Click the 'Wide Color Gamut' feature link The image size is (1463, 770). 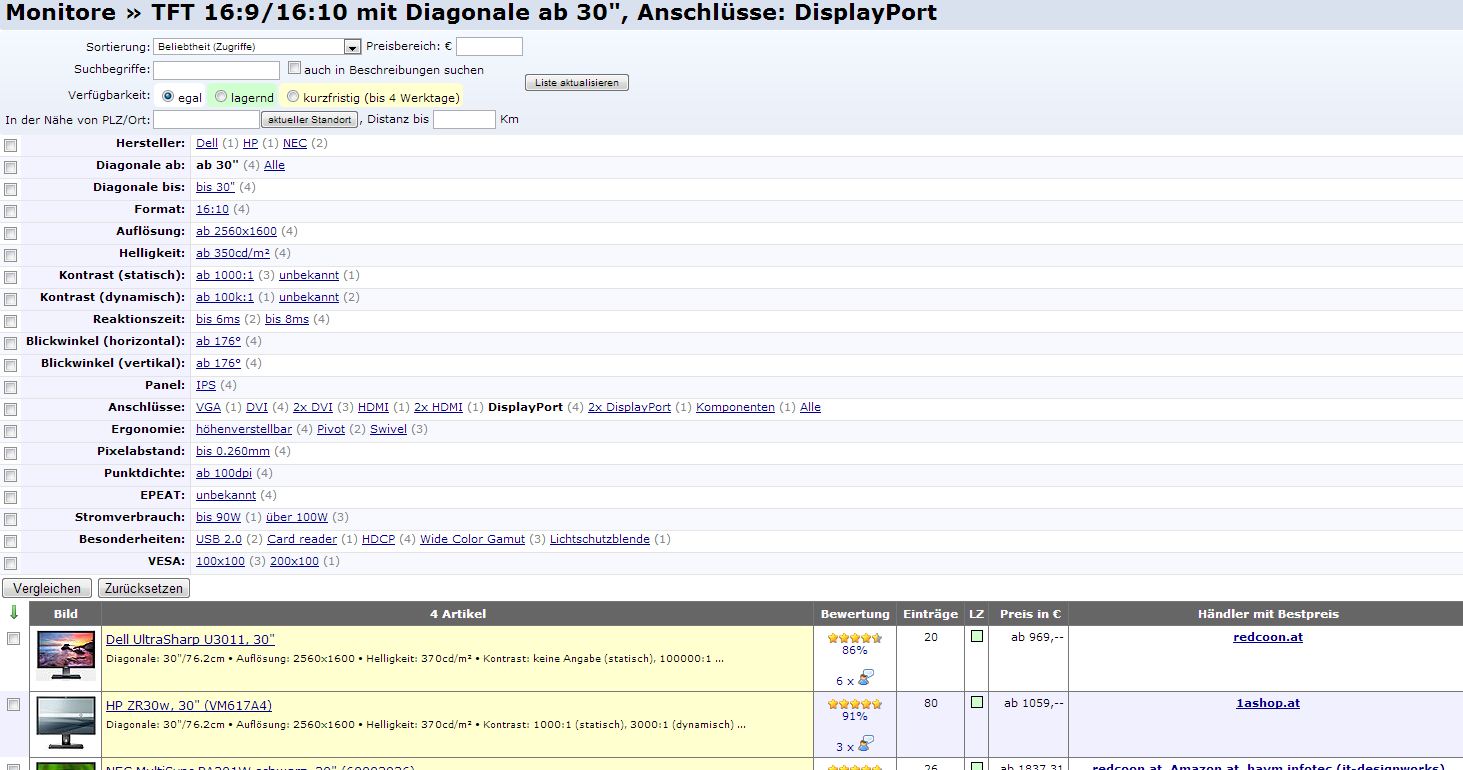[x=472, y=539]
